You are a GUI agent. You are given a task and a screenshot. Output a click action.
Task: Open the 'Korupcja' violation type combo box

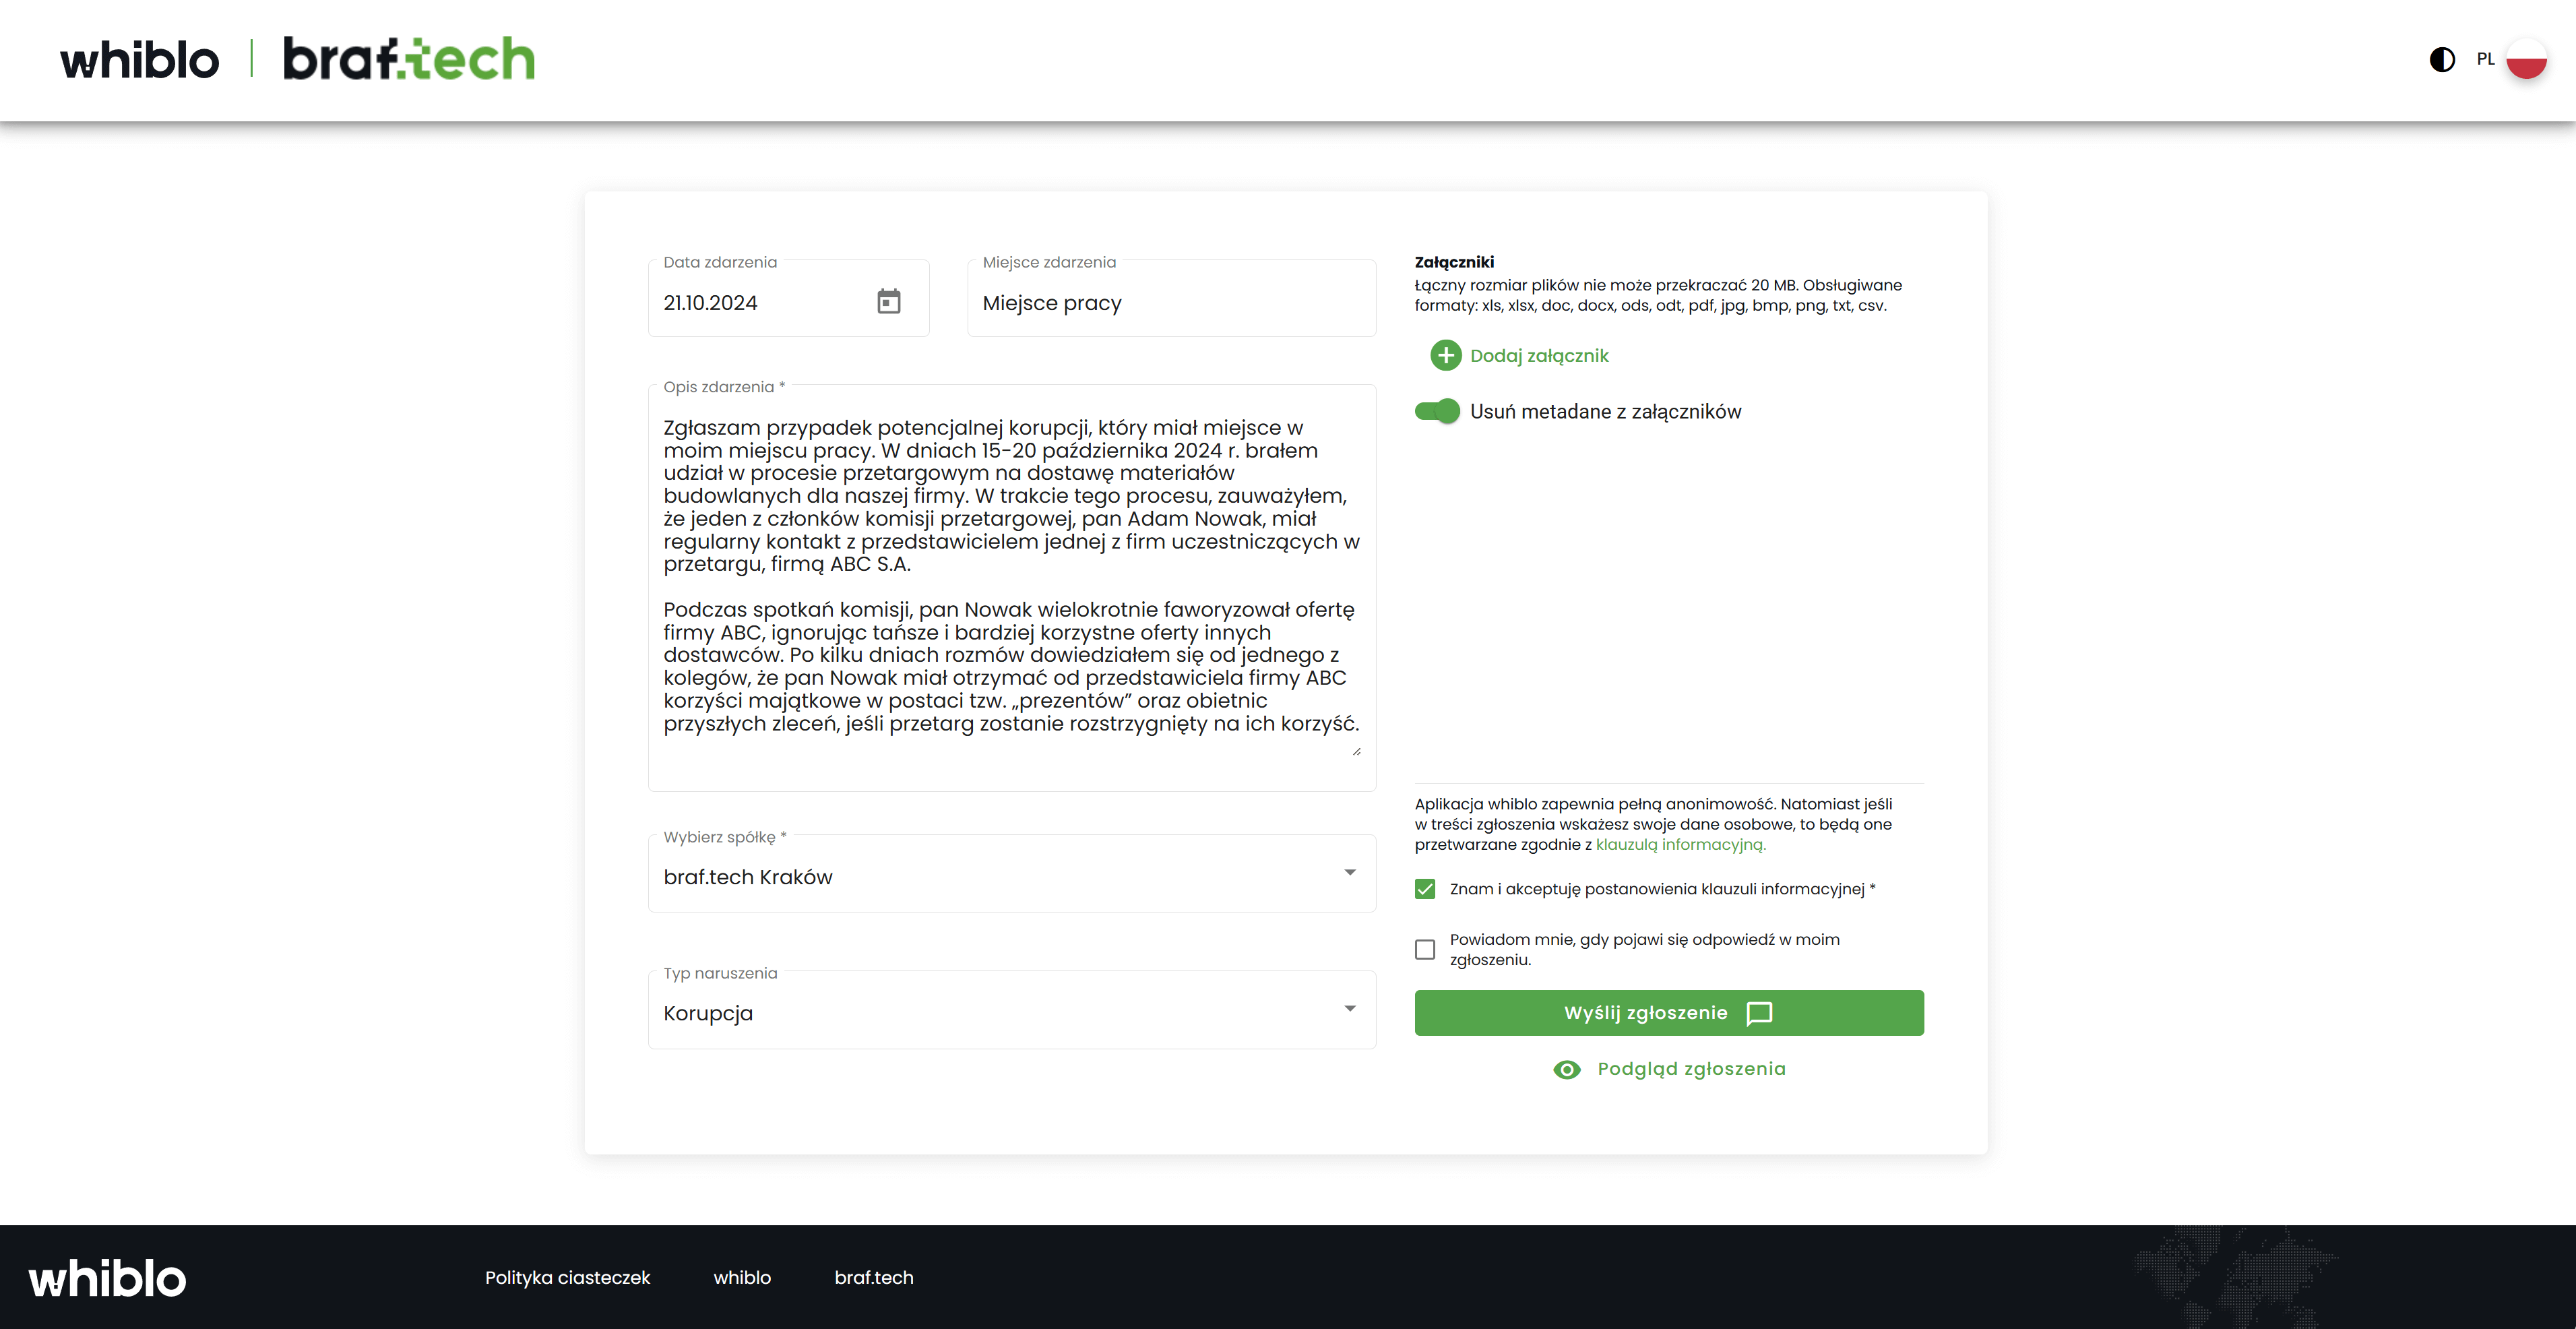[1012, 1009]
